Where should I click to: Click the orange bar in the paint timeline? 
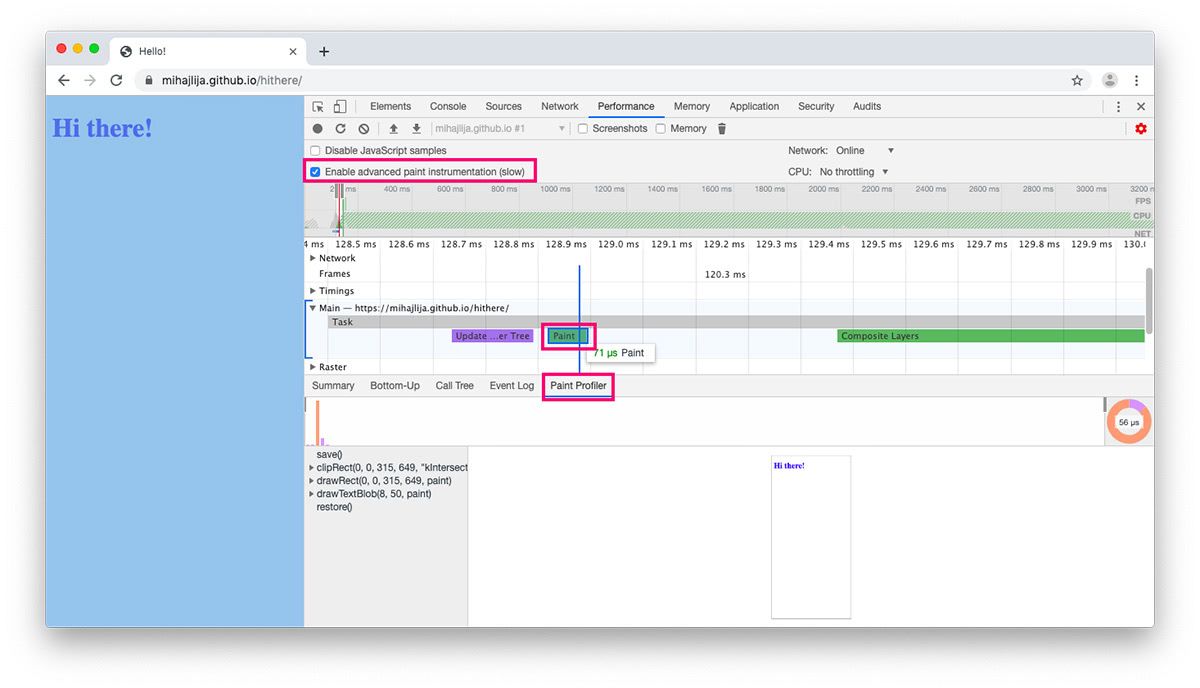[x=319, y=420]
